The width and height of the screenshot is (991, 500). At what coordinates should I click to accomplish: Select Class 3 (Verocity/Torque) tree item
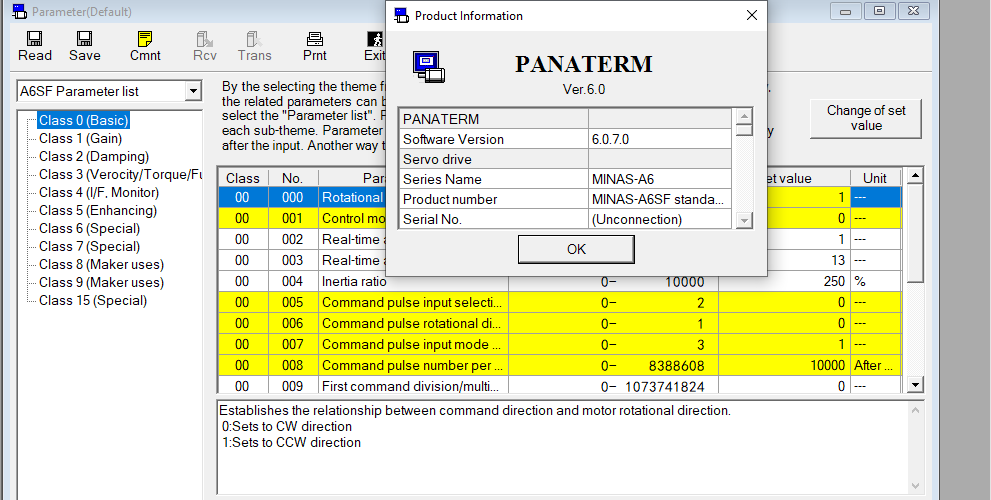120,174
